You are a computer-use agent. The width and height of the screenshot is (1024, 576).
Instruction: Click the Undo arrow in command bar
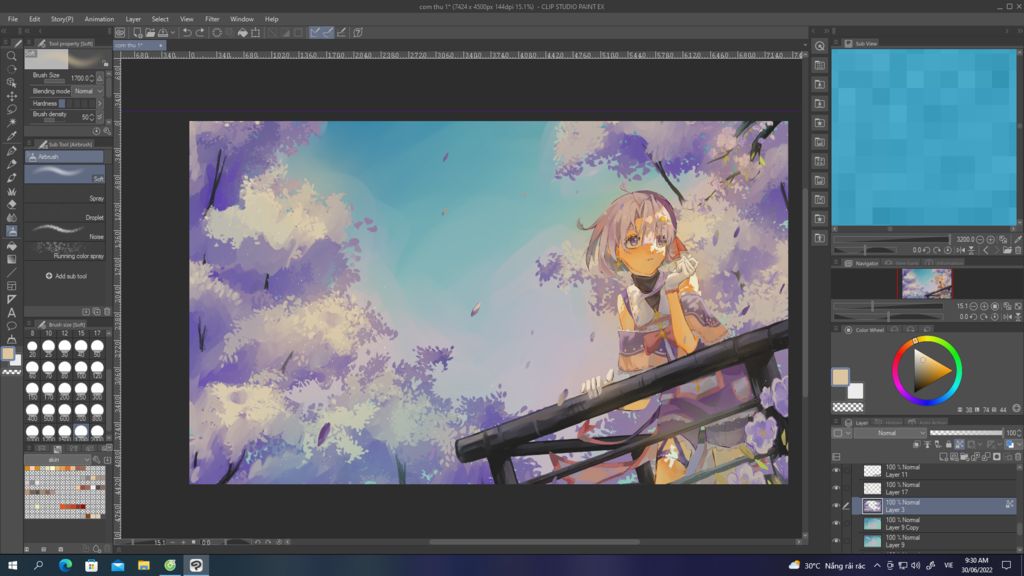pos(187,32)
